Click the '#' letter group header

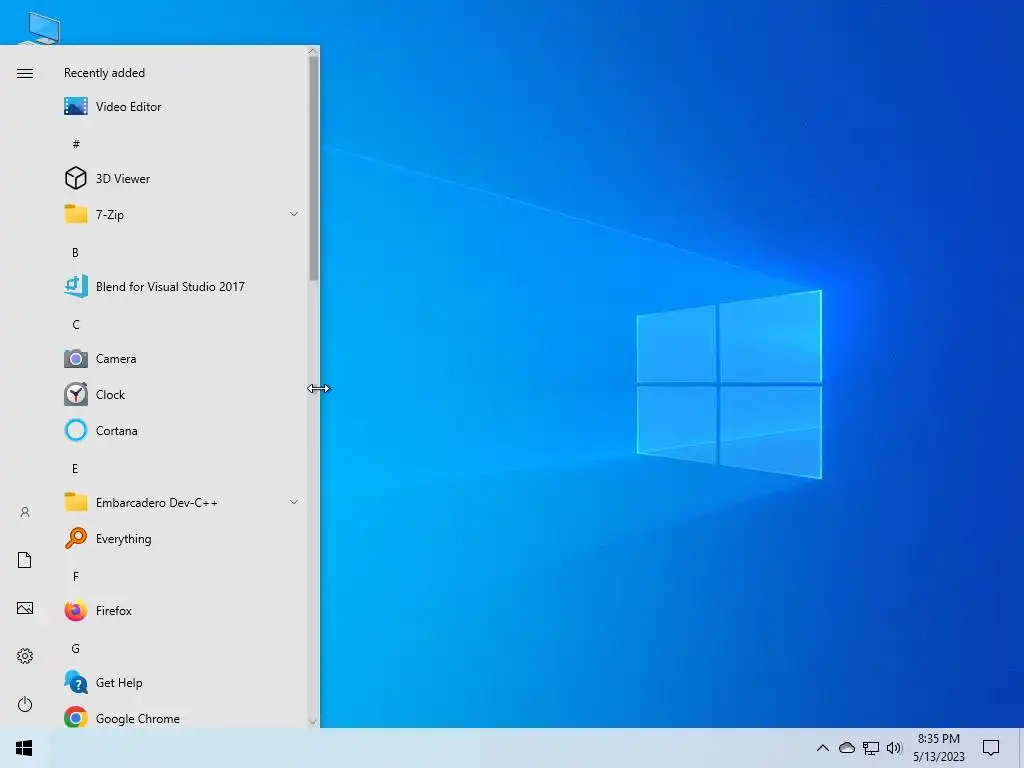point(76,144)
